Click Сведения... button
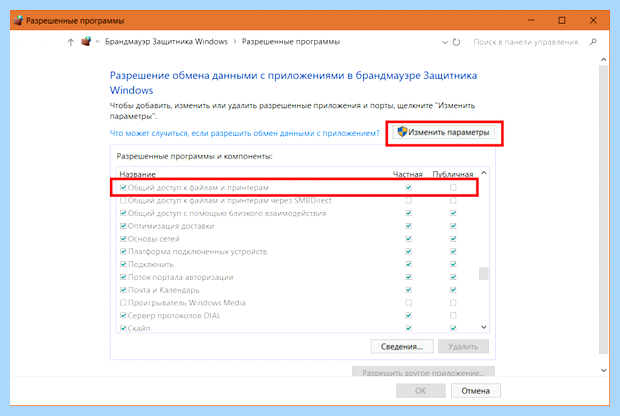Screen dimensions: 620x416 (x=402, y=346)
